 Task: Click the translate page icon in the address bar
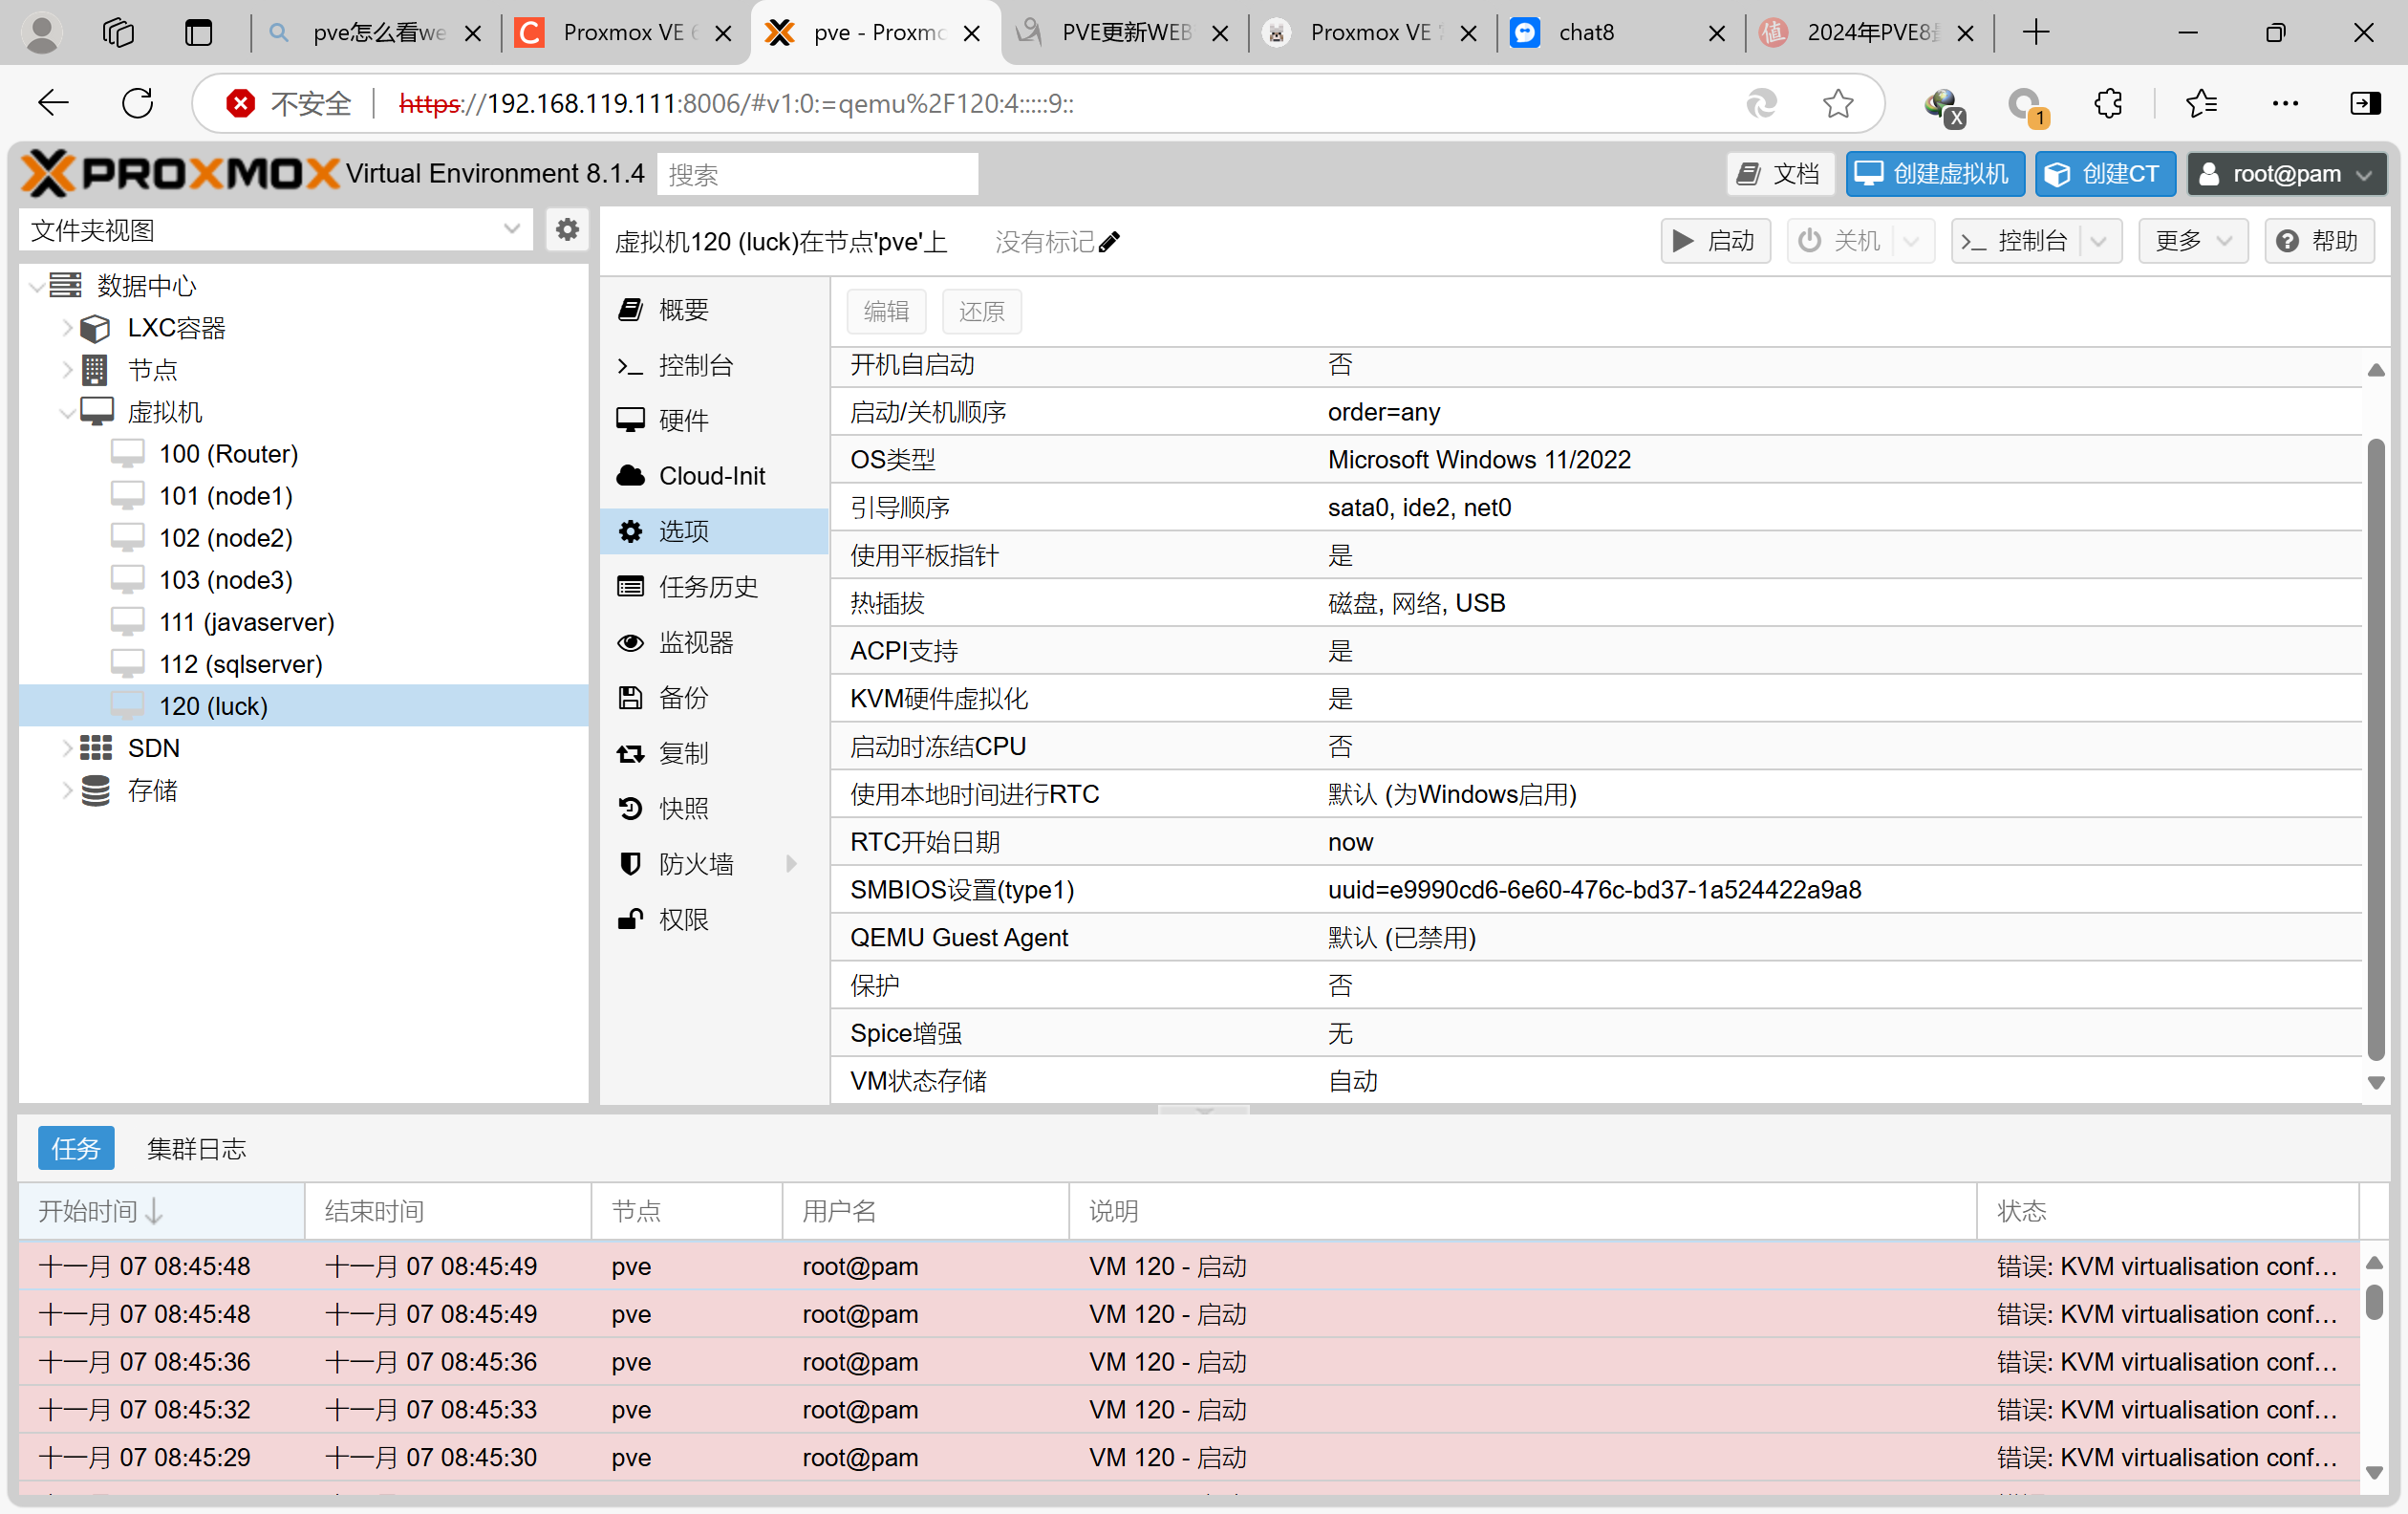[x=1761, y=103]
